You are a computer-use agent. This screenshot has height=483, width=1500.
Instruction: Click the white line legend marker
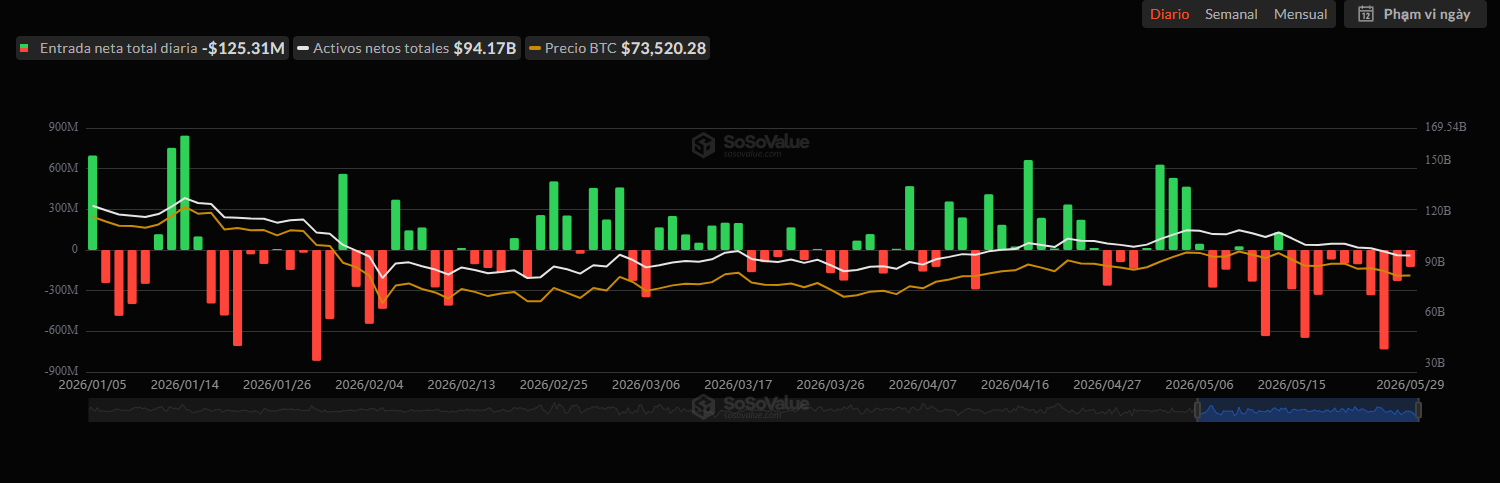tap(303, 48)
